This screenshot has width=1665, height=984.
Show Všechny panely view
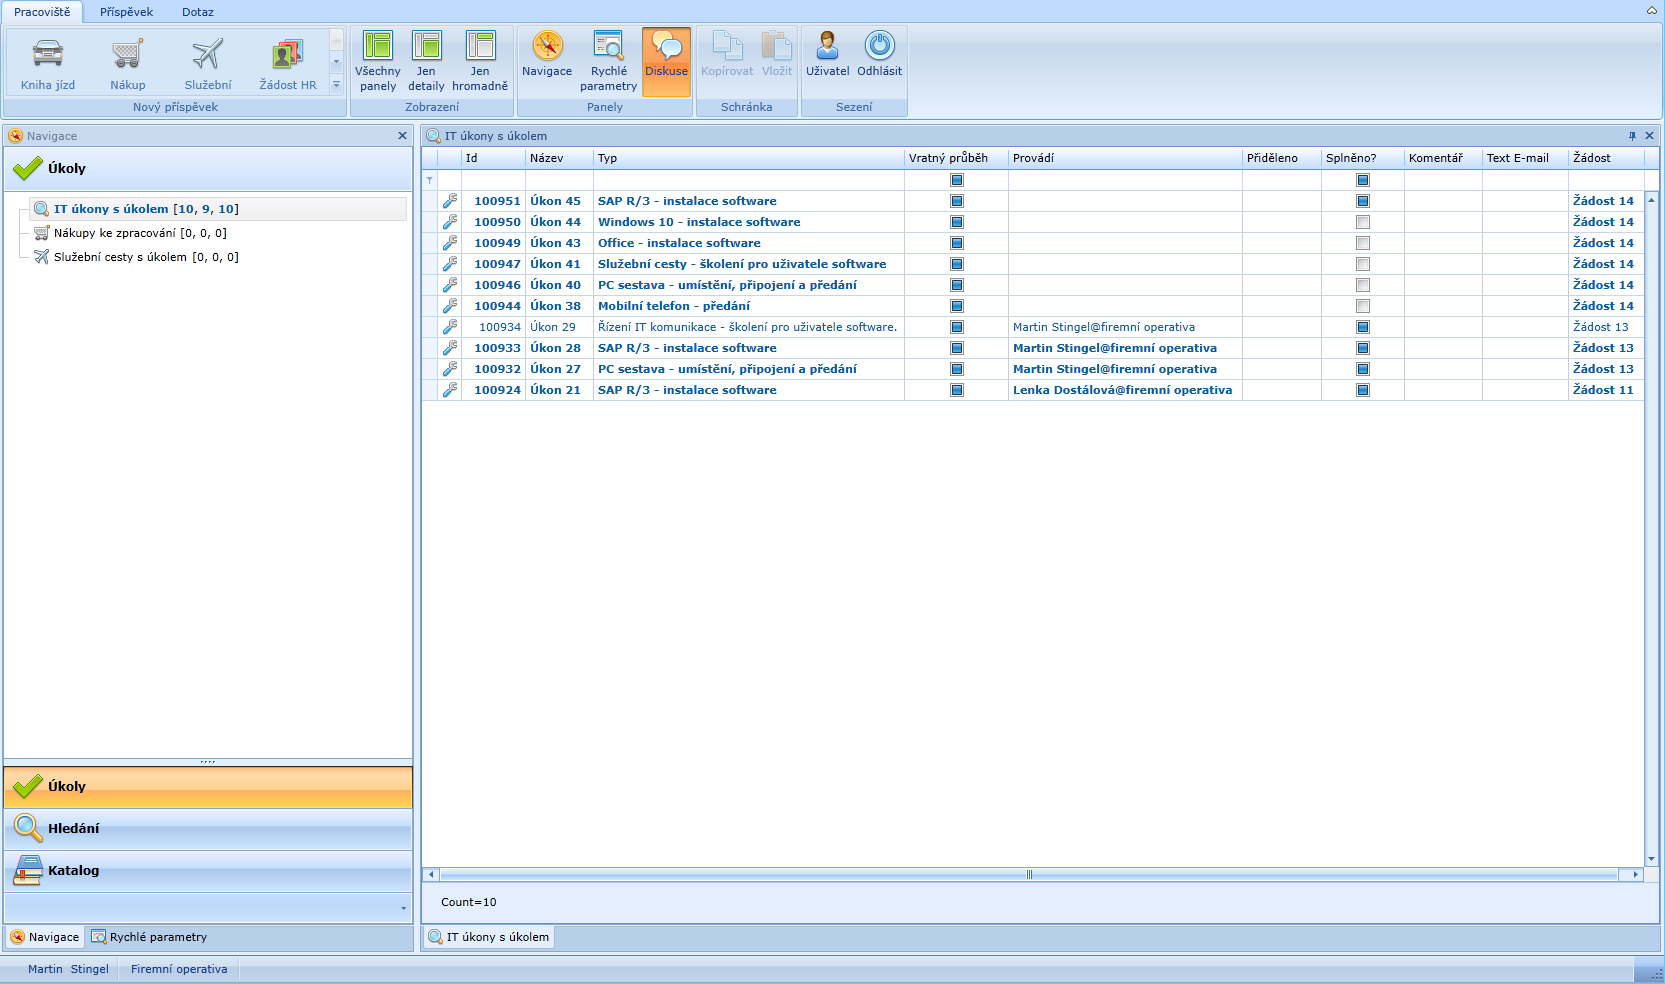[378, 47]
